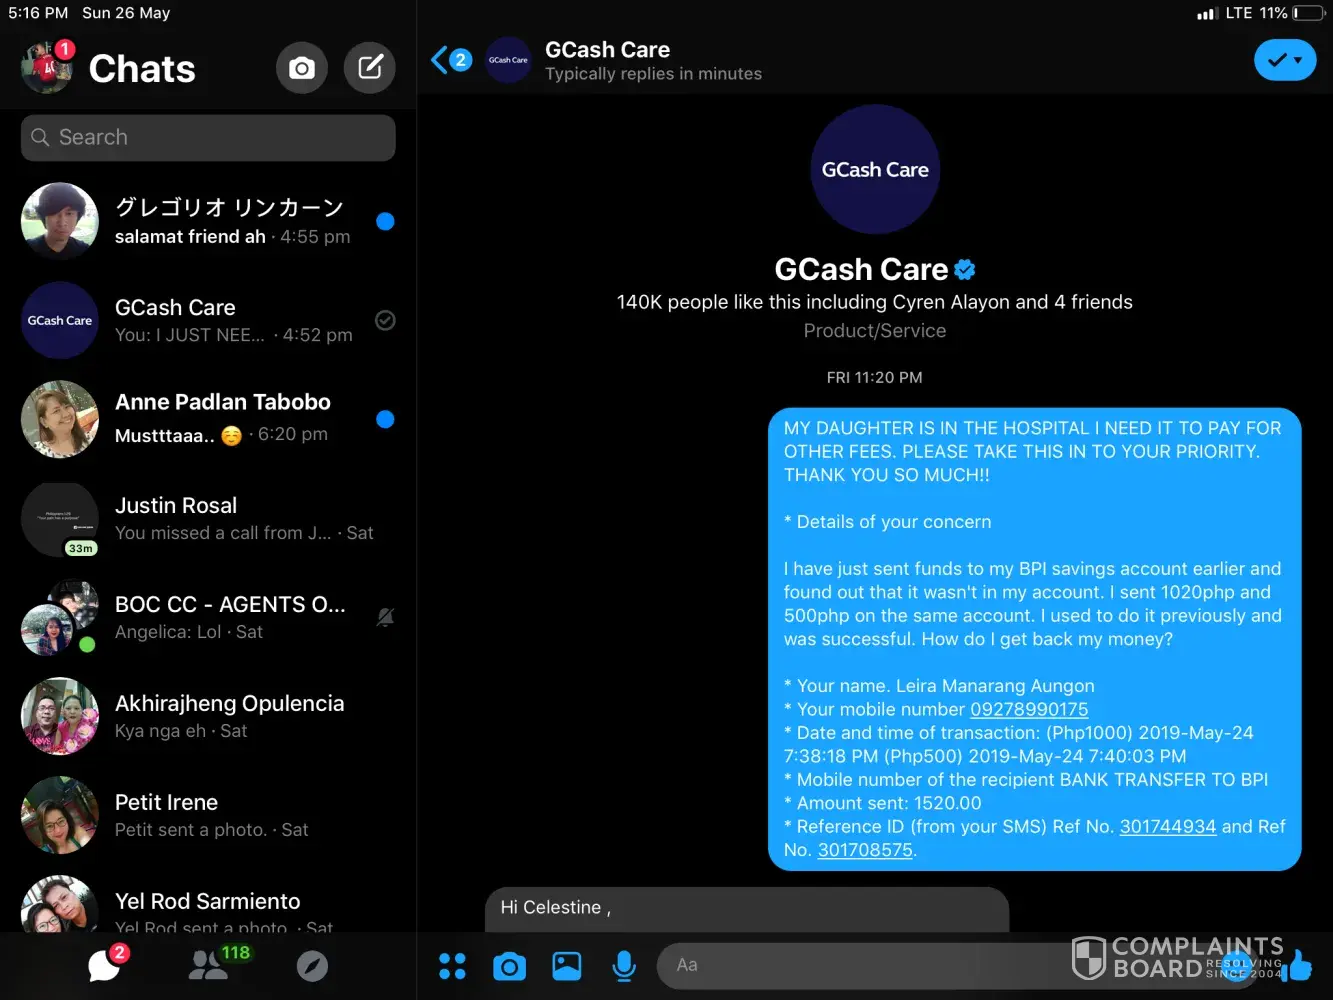Screen dimensions: 1333x1000
Task: Open your profile picture in Chats header
Action: point(47,68)
